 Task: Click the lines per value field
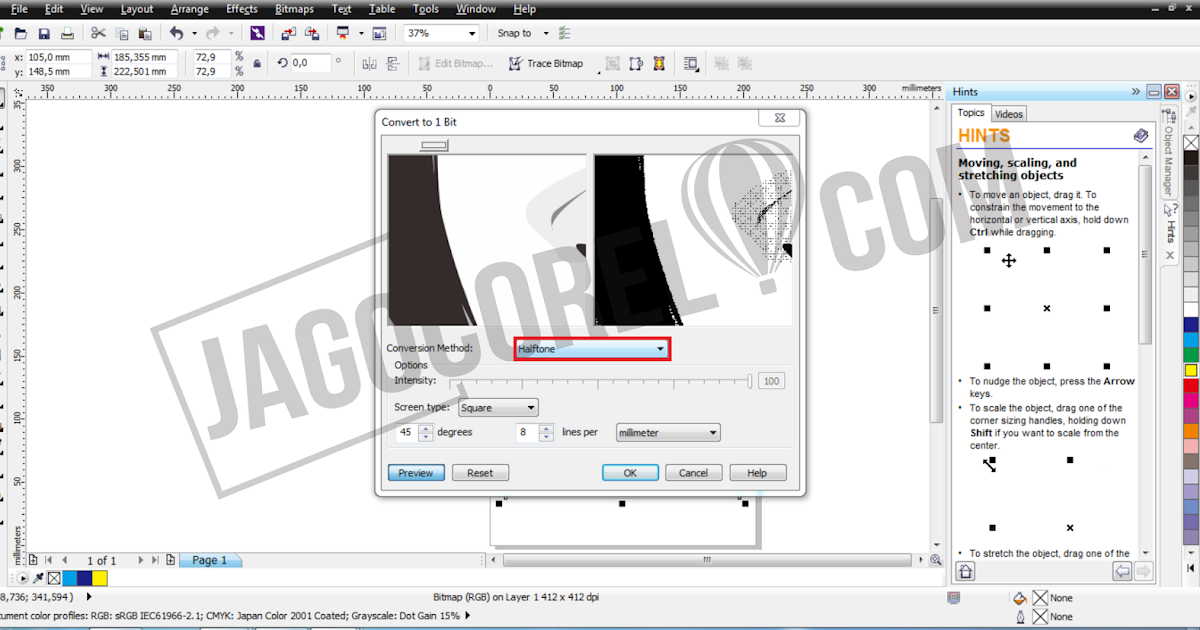pyautogui.click(x=527, y=433)
